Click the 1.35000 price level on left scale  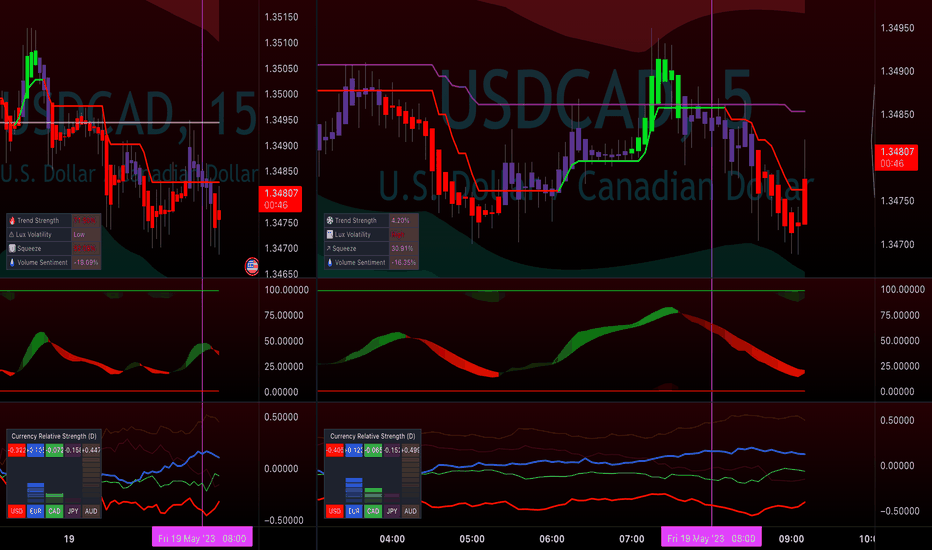(282, 94)
